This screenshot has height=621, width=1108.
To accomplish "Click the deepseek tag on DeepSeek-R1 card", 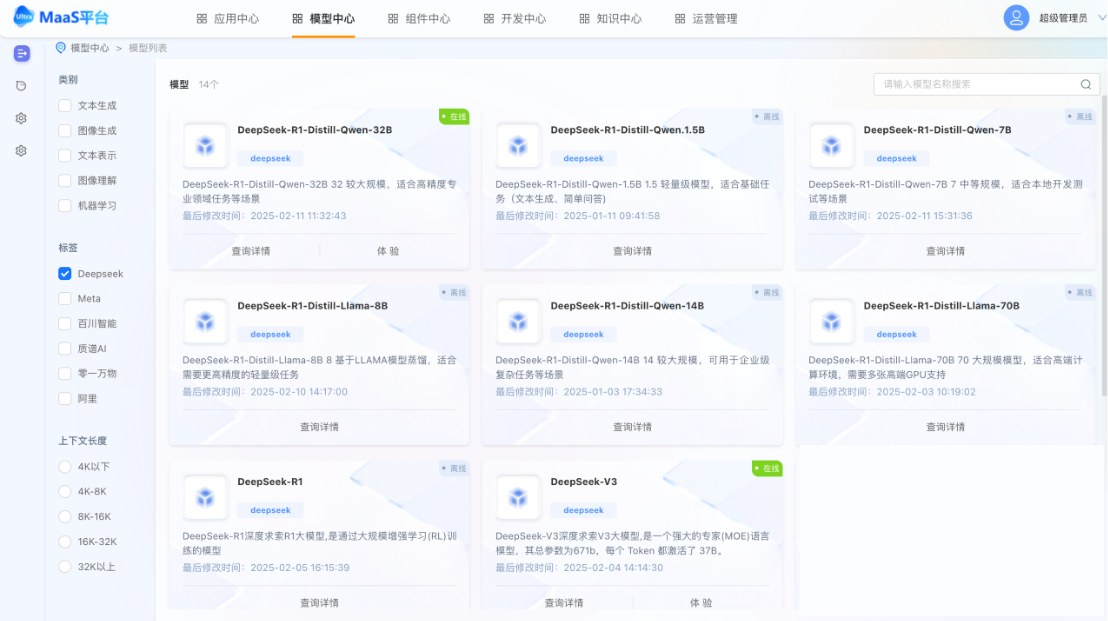I will pos(270,510).
